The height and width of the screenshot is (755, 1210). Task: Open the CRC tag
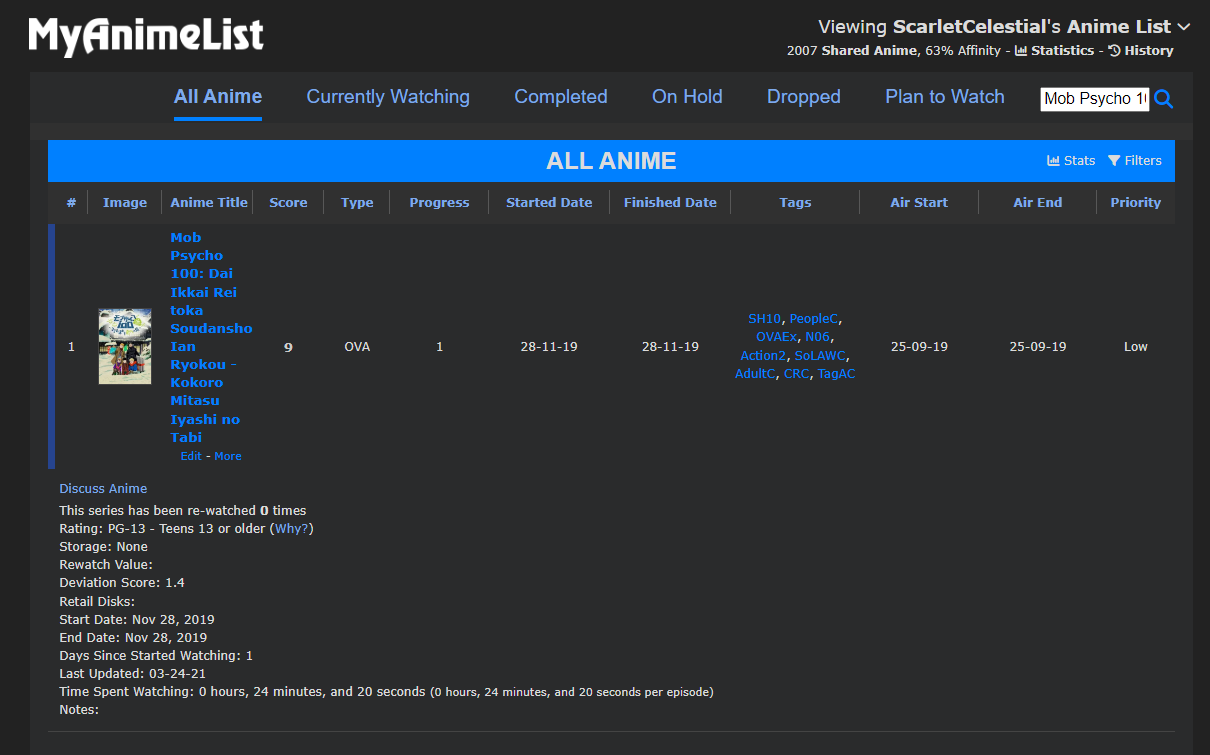(x=796, y=374)
